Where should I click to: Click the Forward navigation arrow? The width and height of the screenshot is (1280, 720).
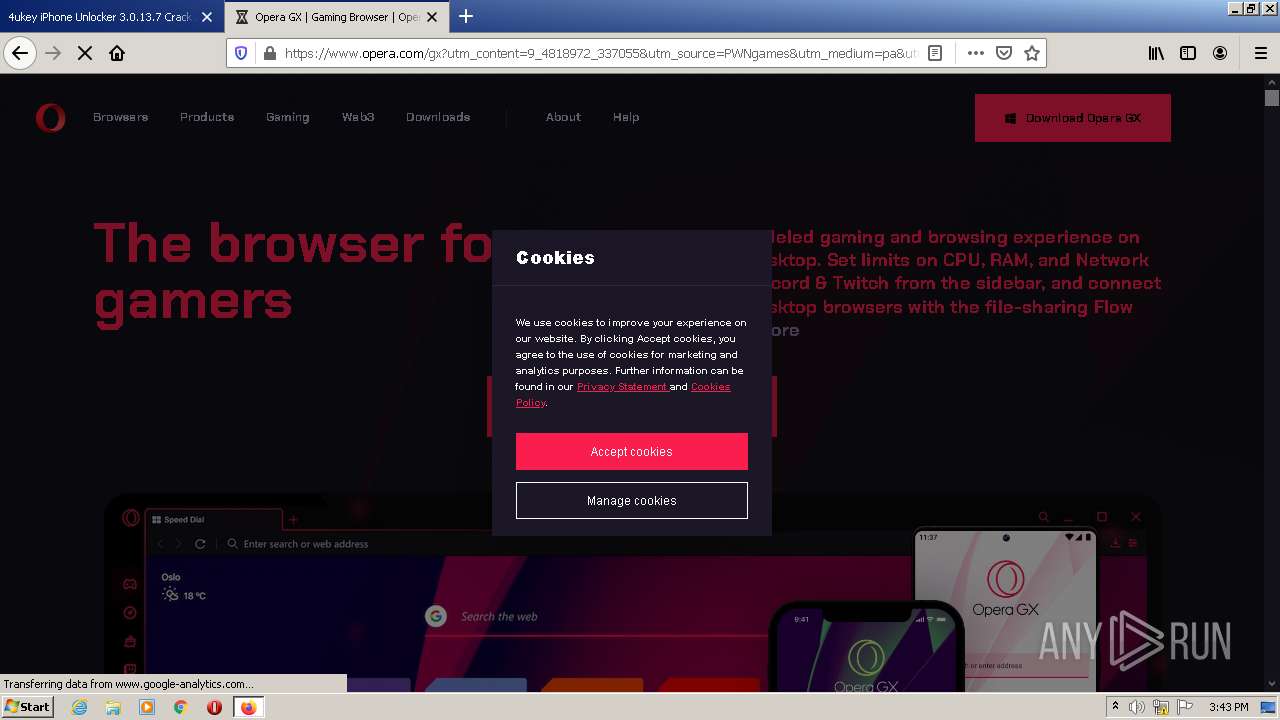click(x=54, y=53)
